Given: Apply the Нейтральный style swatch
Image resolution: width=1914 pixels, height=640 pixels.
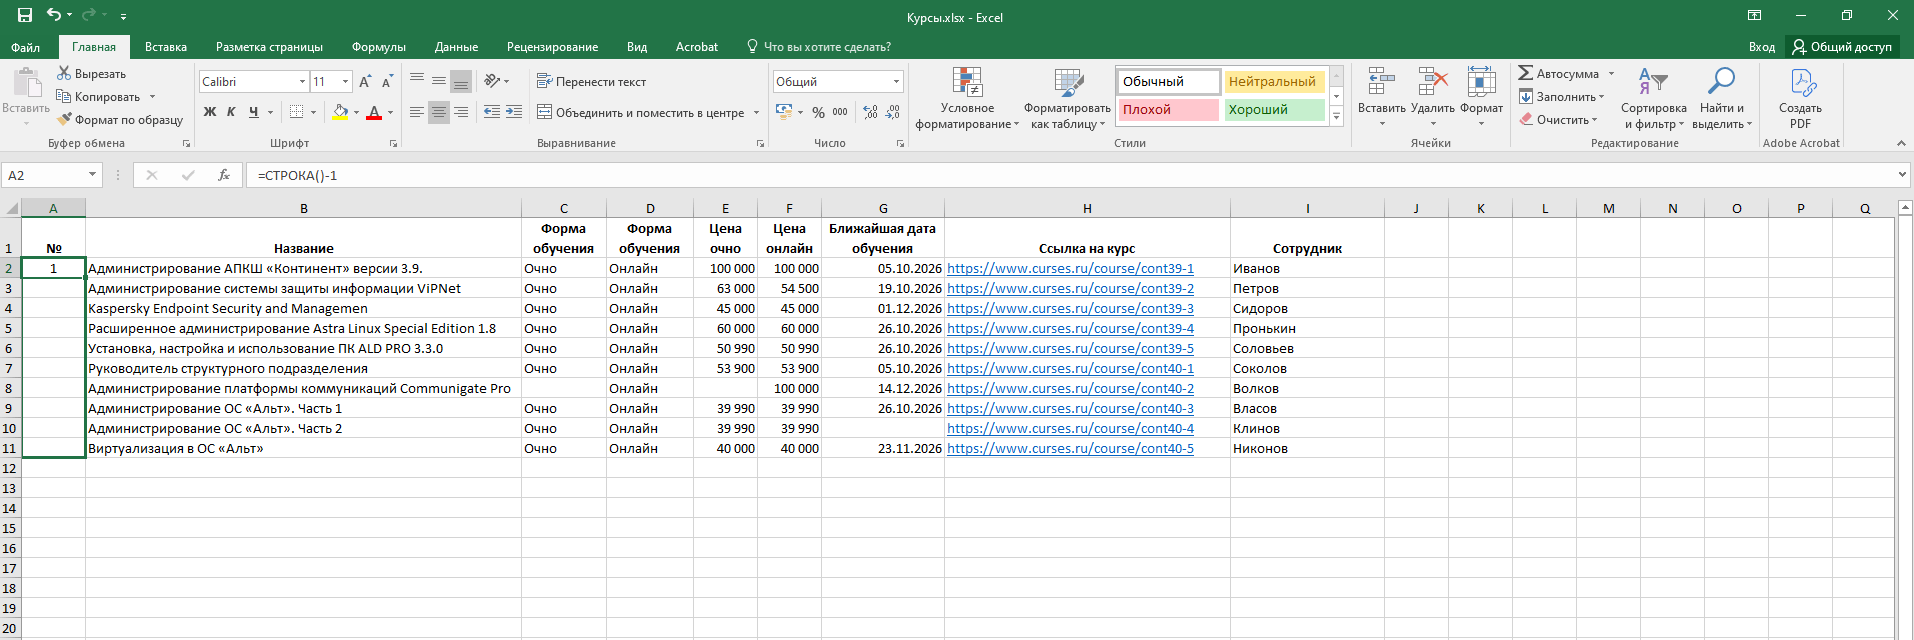Looking at the screenshot, I should (1274, 82).
